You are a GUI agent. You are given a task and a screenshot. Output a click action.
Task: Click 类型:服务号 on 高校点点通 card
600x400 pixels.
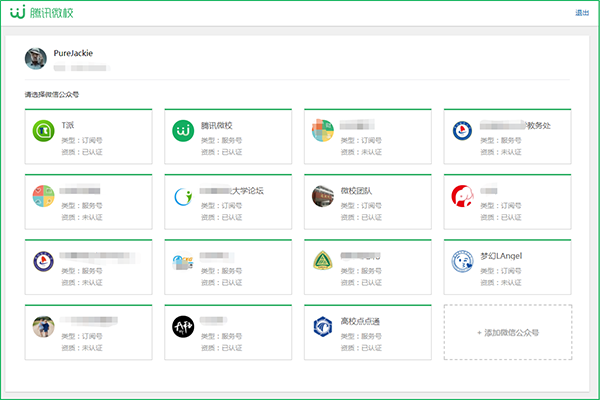click(361, 336)
